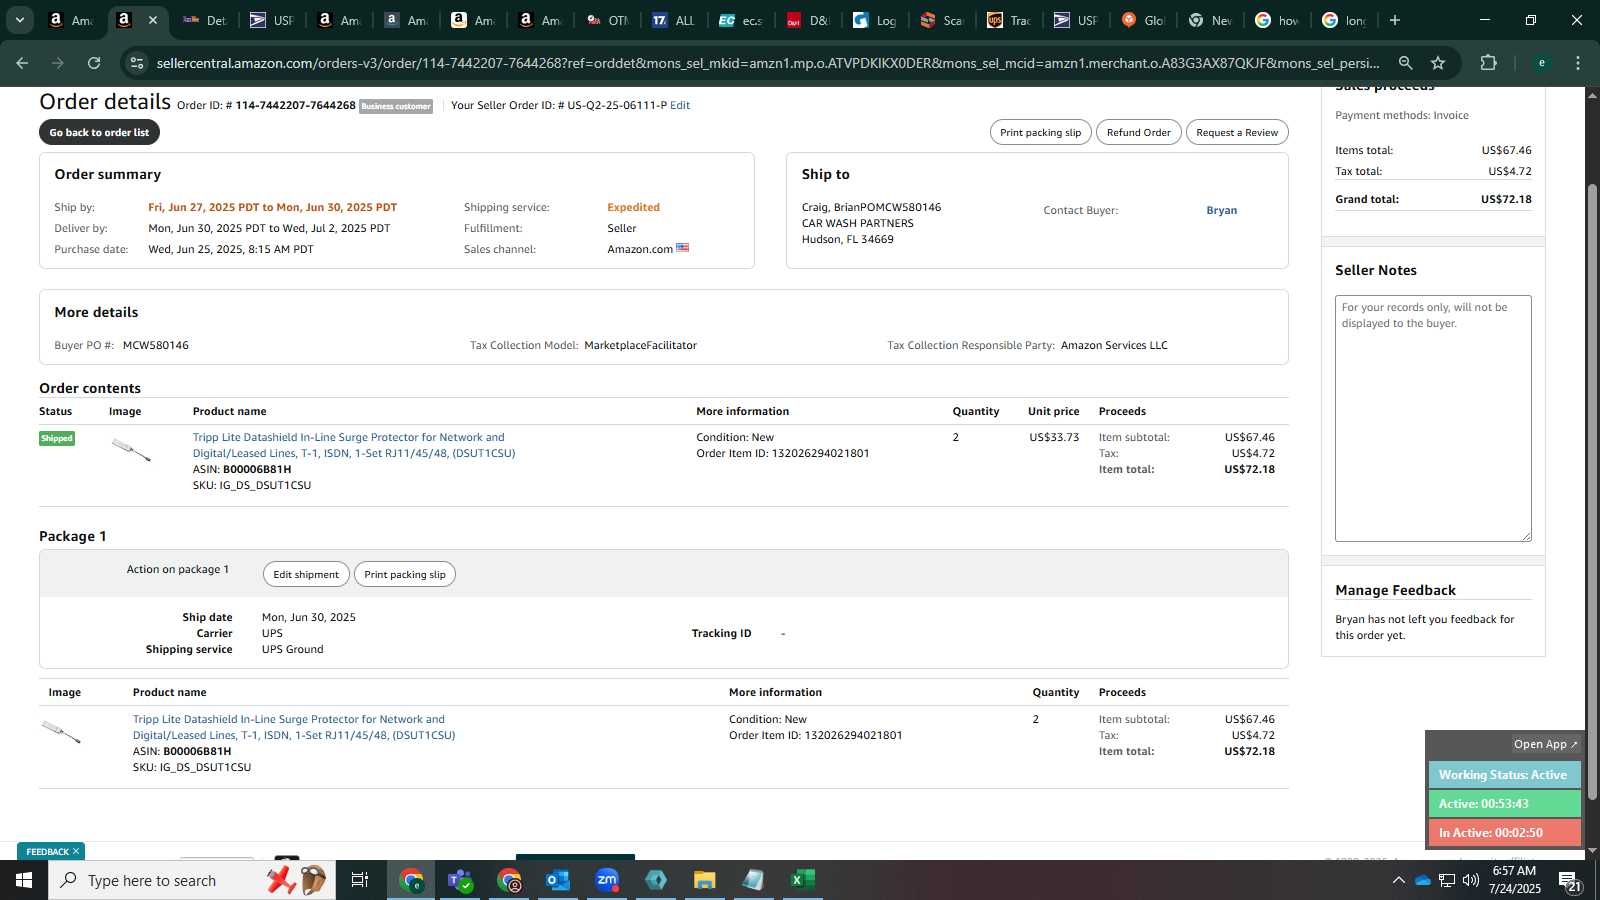Screen dimensions: 1600x900
Task: Open Outlook from taskbar
Action: 558,880
